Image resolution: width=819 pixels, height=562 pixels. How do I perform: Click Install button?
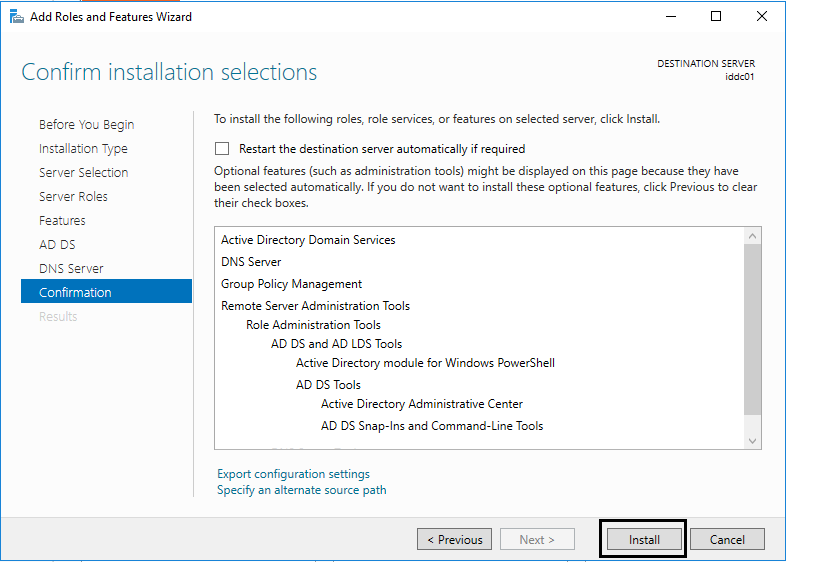(644, 540)
